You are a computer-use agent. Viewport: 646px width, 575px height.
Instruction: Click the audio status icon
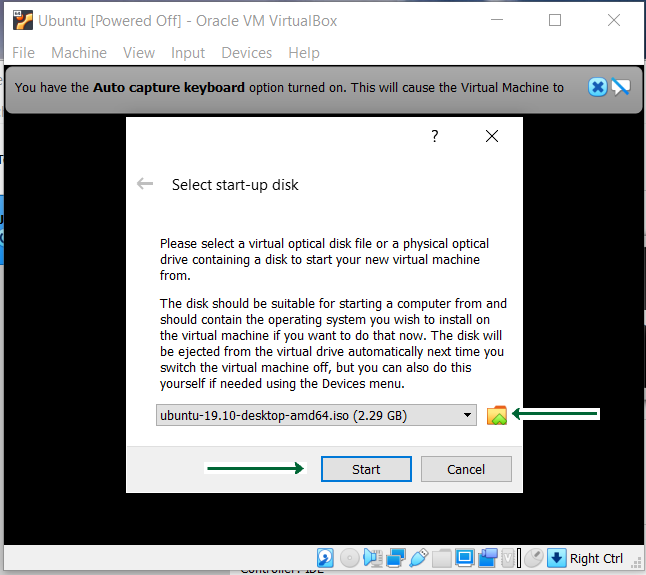point(373,558)
